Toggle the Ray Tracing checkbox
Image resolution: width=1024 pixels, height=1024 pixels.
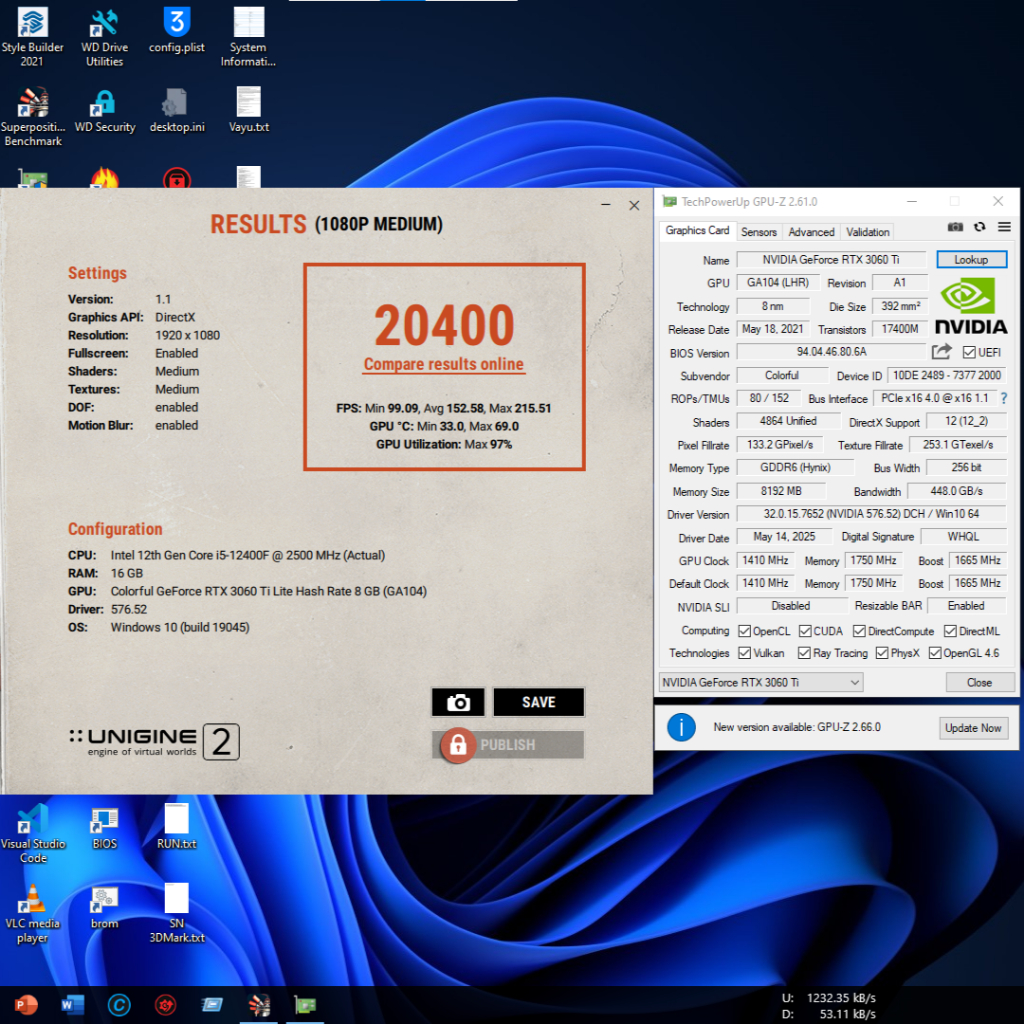(805, 653)
